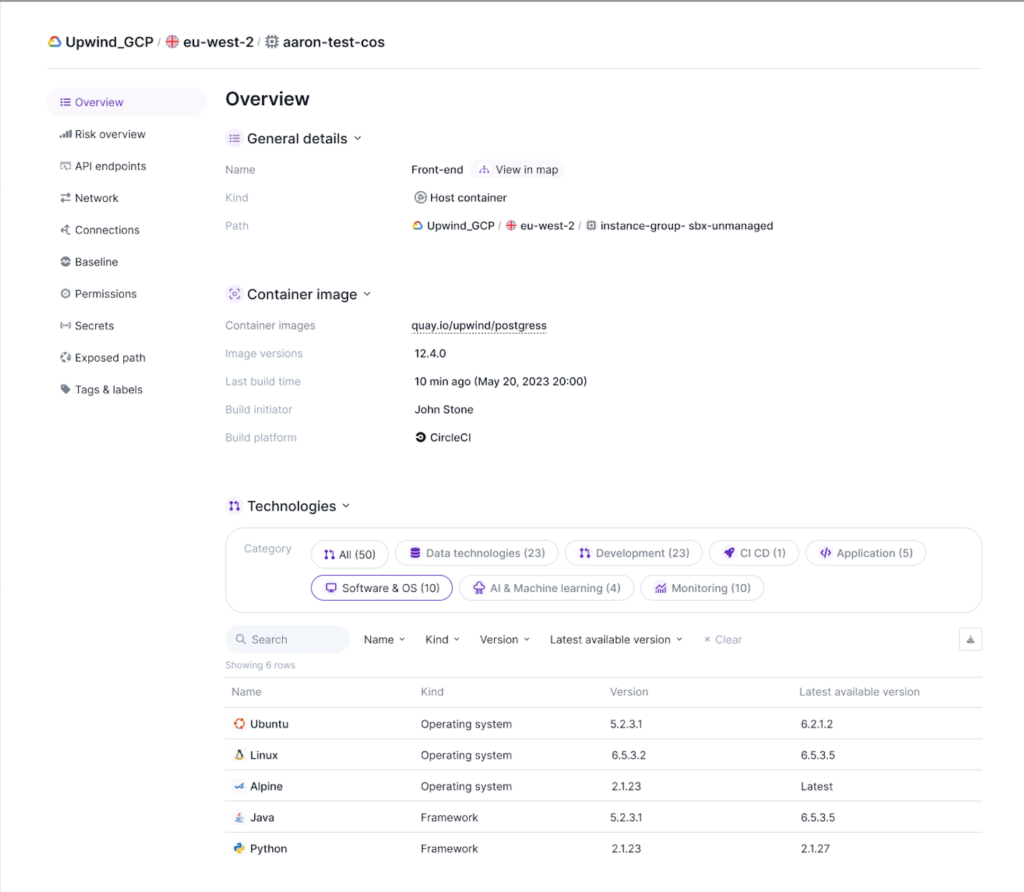Collapse the General details section
Screen dimensions: 1024x892
[359, 138]
